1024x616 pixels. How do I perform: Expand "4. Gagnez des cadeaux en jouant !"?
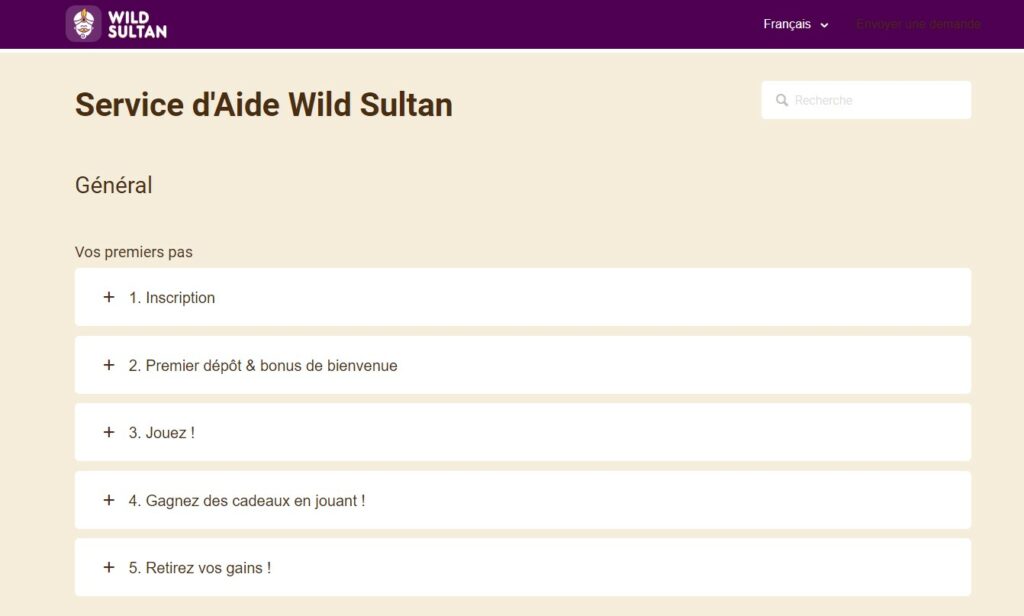click(255, 501)
